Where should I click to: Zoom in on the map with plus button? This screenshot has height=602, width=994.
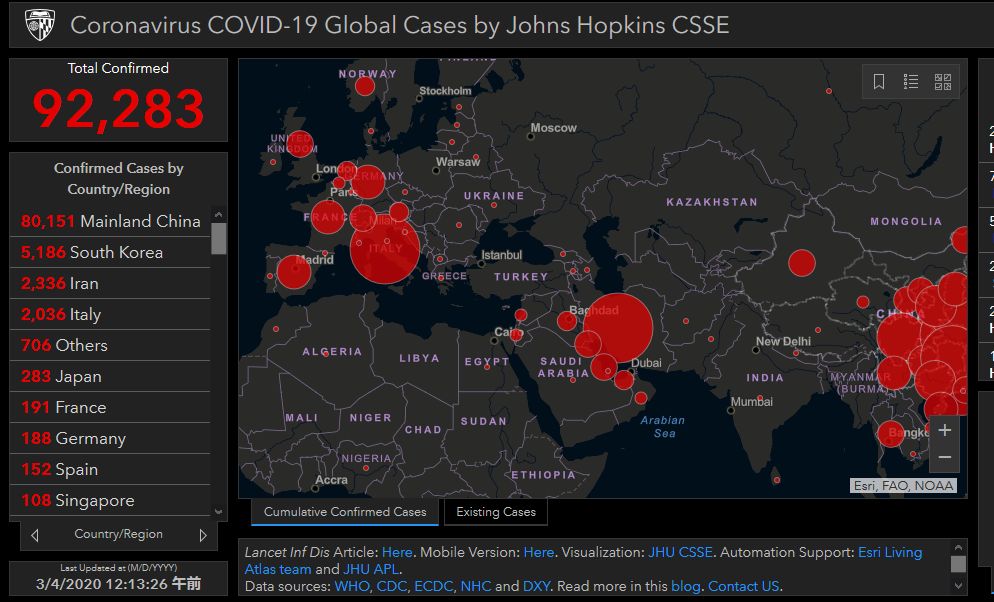tap(944, 430)
